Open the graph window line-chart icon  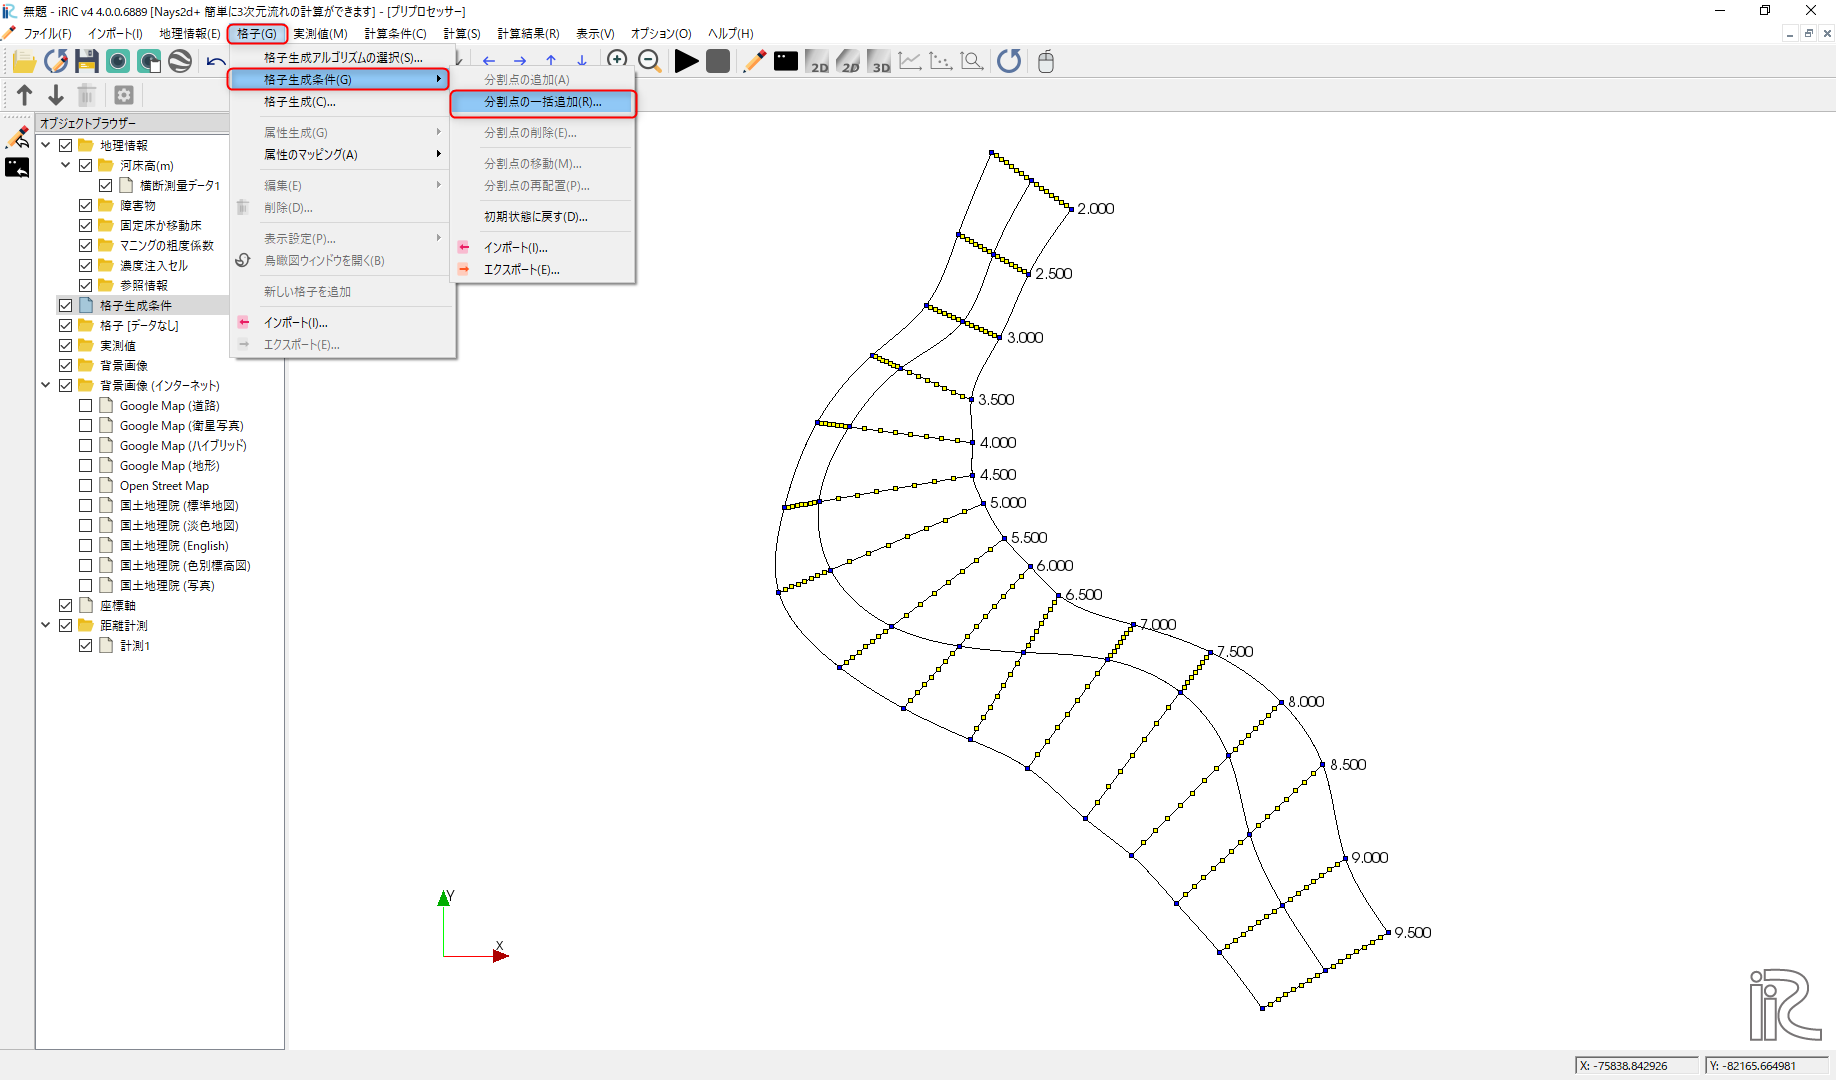(x=910, y=61)
